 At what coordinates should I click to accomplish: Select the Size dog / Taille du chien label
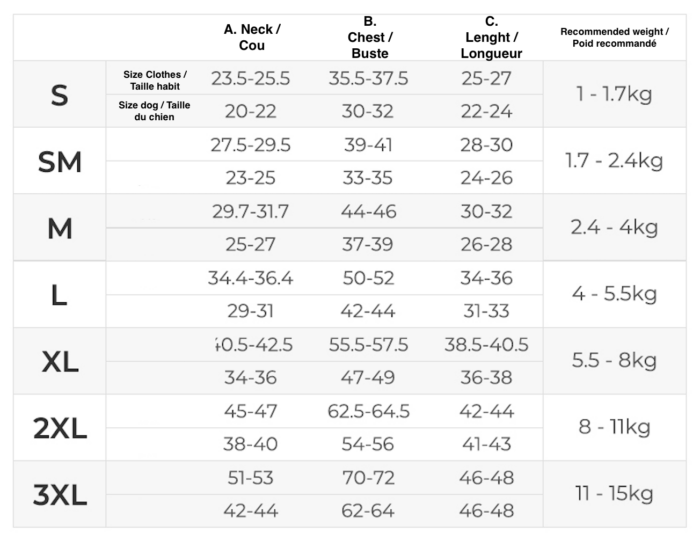155,111
